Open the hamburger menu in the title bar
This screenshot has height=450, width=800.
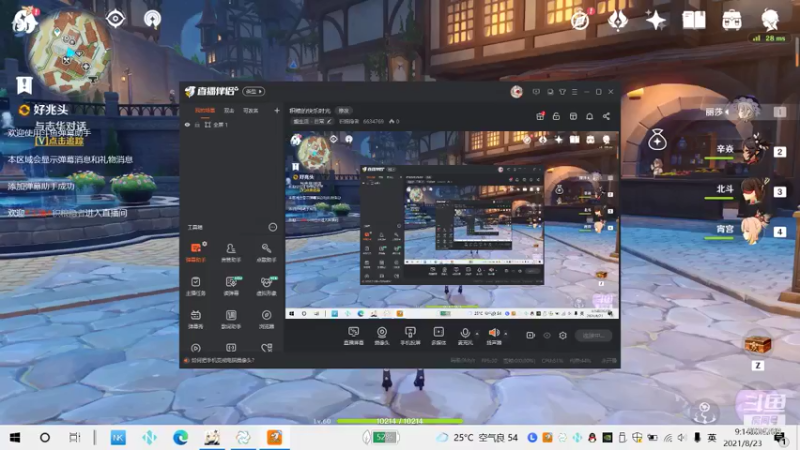[x=574, y=92]
